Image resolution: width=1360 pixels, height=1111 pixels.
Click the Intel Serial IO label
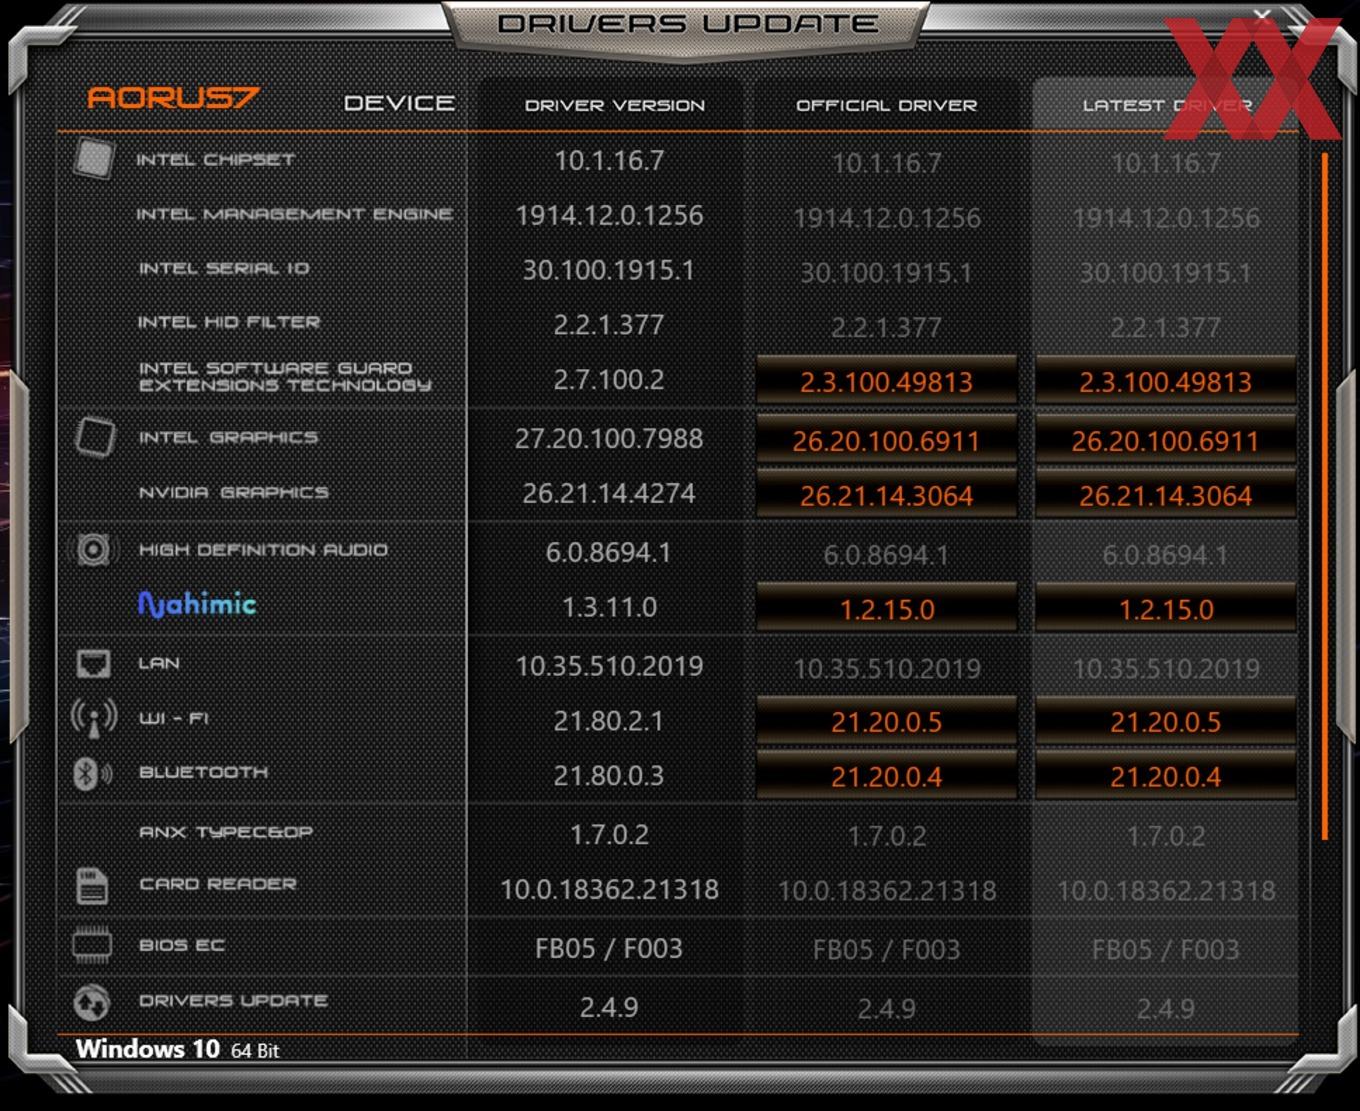(223, 268)
